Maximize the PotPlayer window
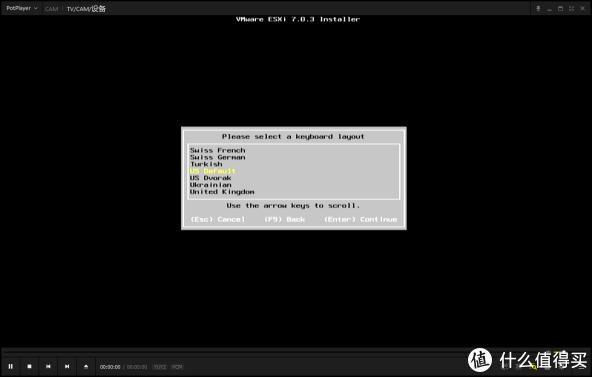Viewport: 593px width, 378px height. click(x=560, y=8)
